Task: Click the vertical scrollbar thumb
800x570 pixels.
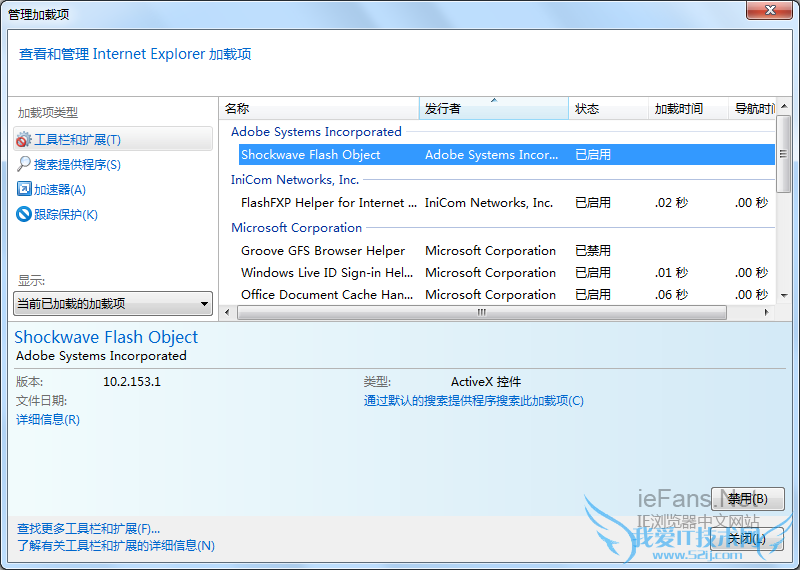Action: coord(783,154)
